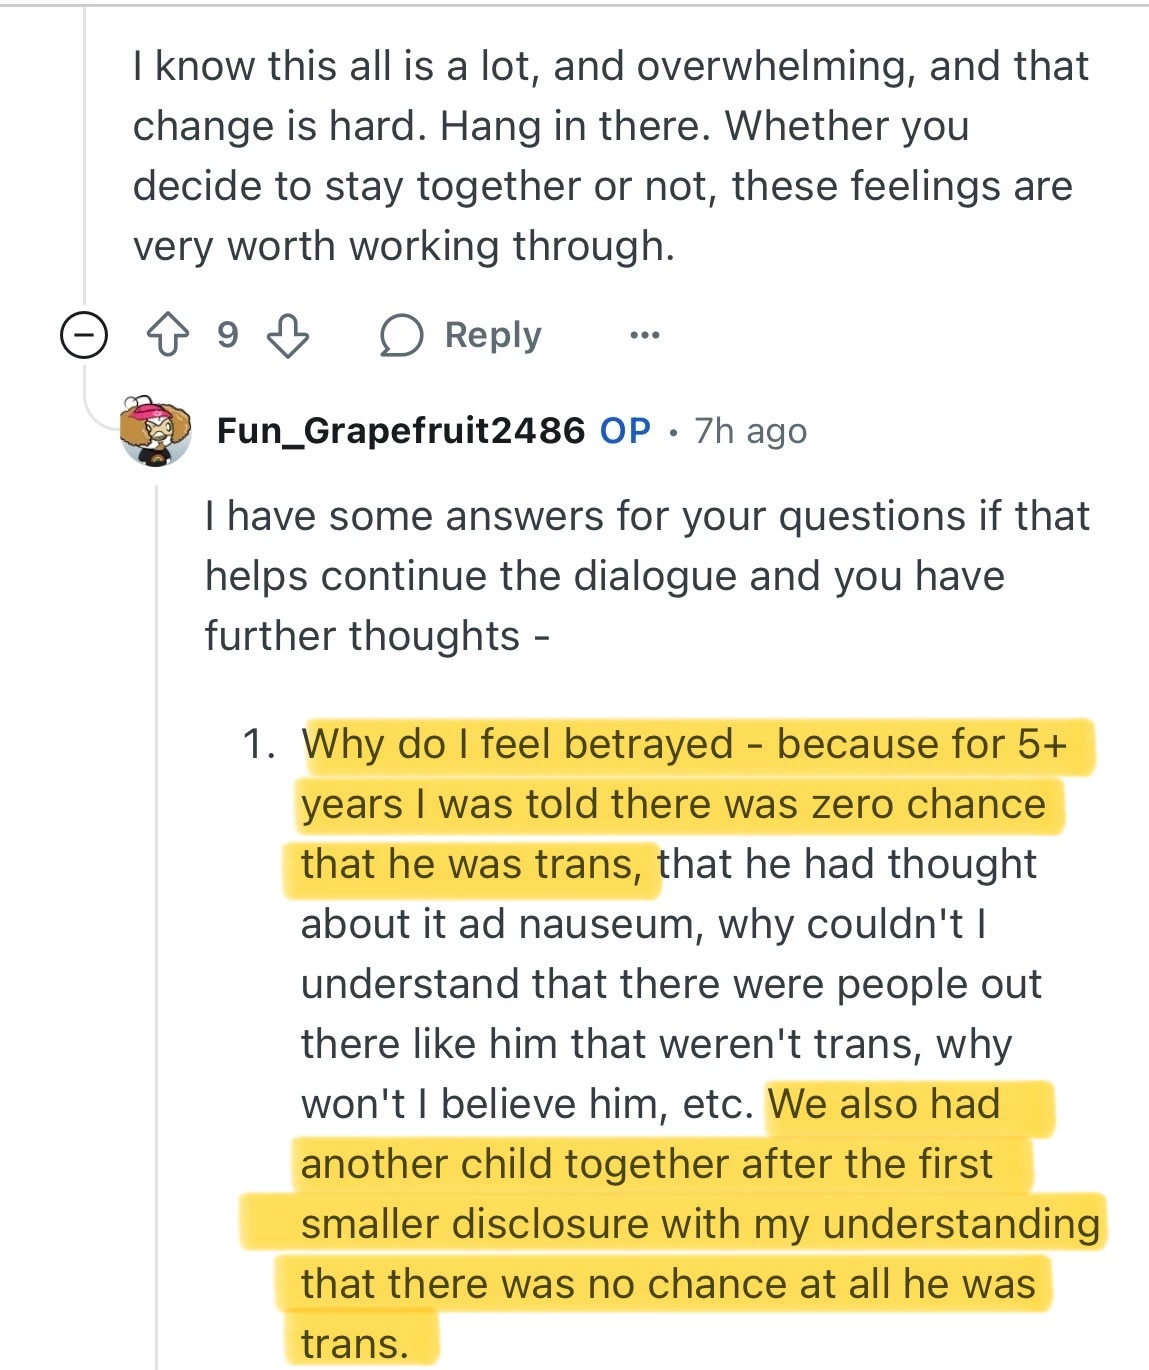This screenshot has width=1149, height=1370.
Task: Click the "7h ago" timestamp
Action: 751,431
